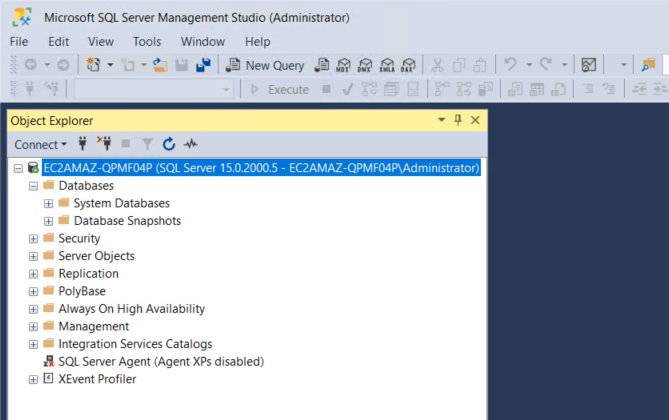Click the Paste toolbar icon
This screenshot has width=669, height=420.
point(480,65)
